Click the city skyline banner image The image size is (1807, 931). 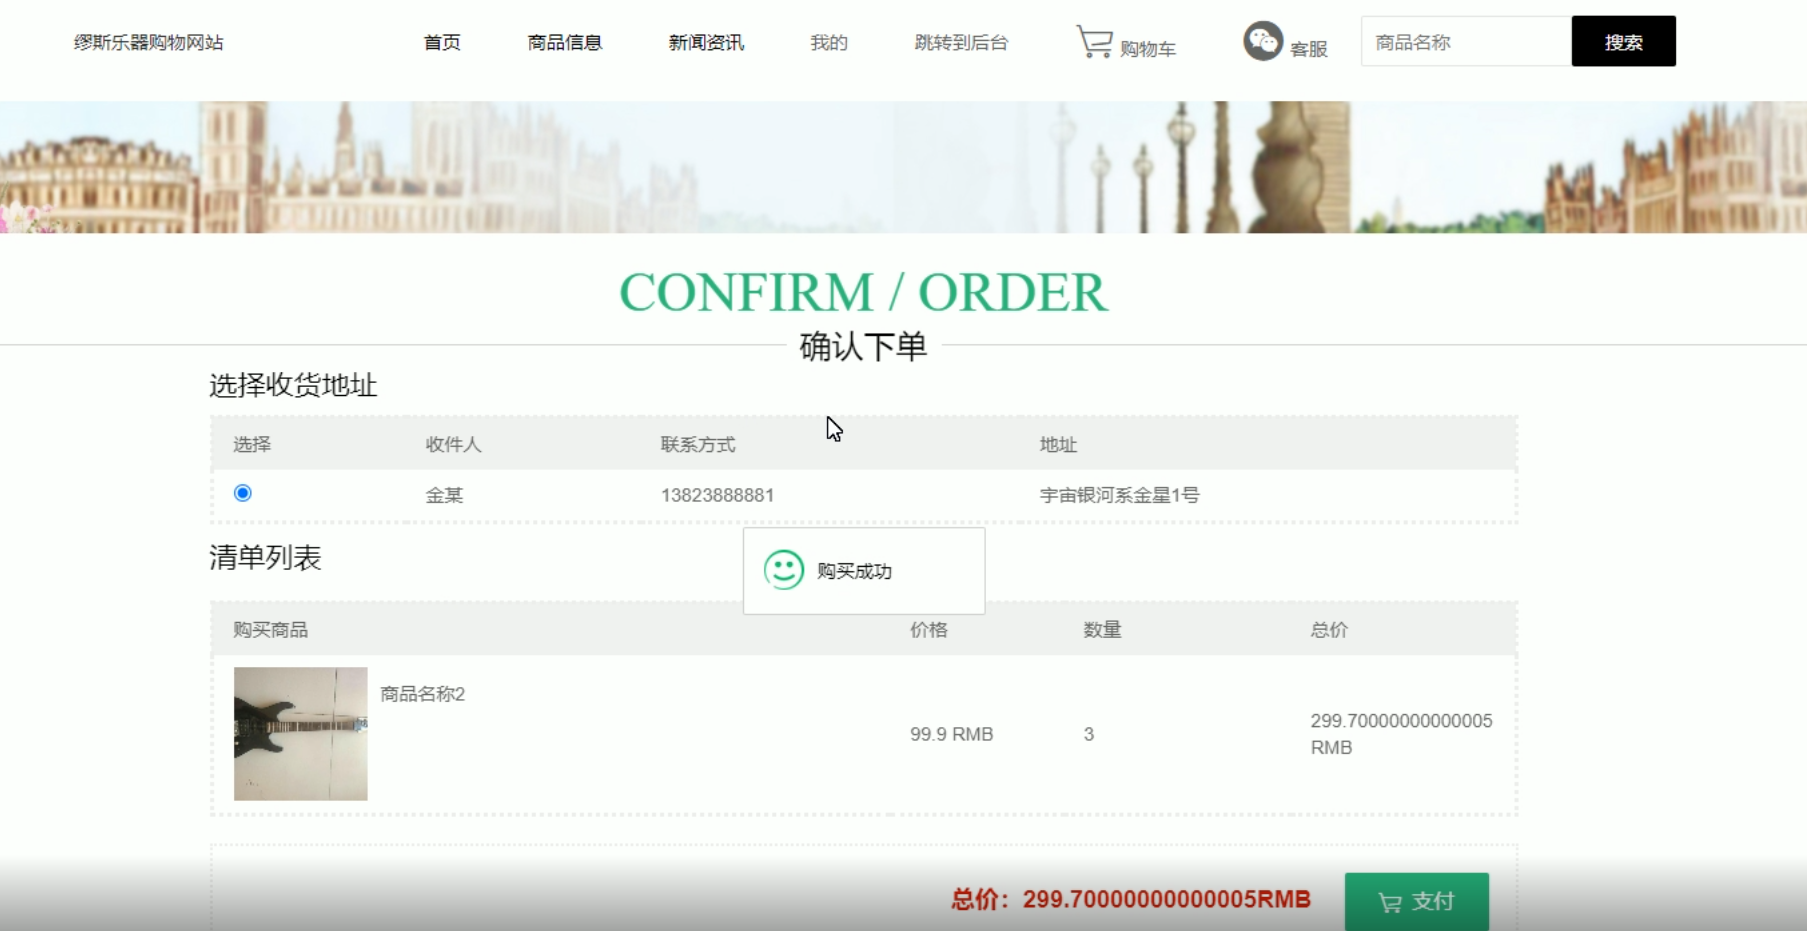903,167
